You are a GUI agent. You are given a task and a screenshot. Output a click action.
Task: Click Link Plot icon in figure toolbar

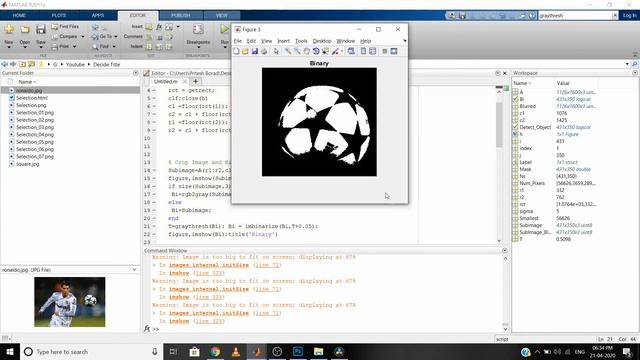point(351,51)
